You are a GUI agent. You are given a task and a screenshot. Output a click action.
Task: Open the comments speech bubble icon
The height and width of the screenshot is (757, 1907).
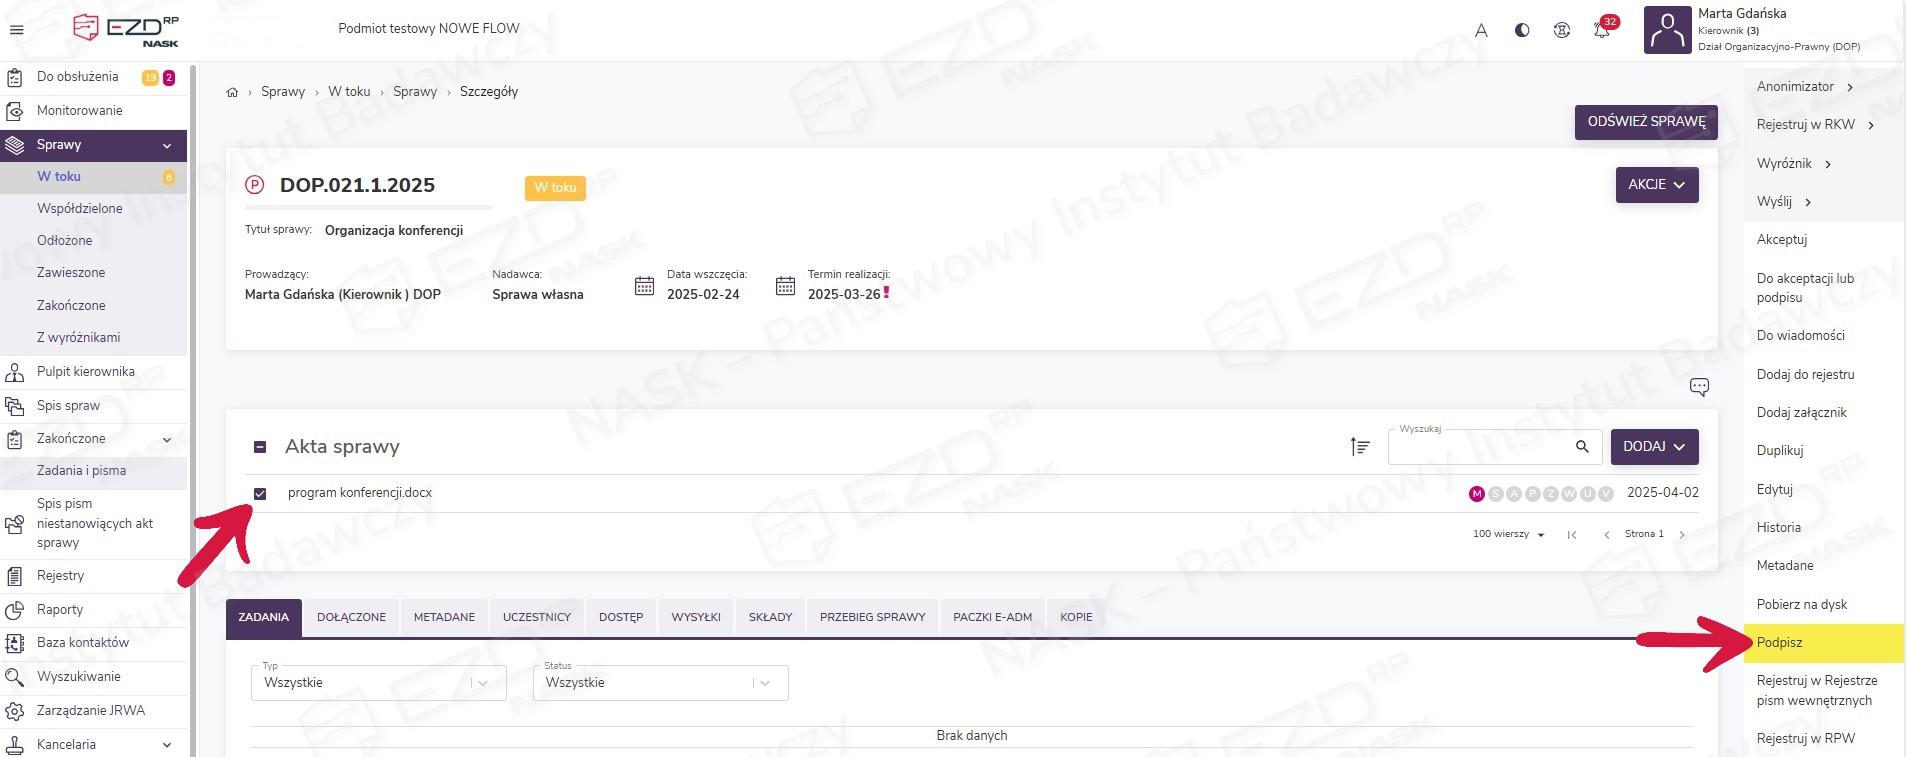[1699, 387]
